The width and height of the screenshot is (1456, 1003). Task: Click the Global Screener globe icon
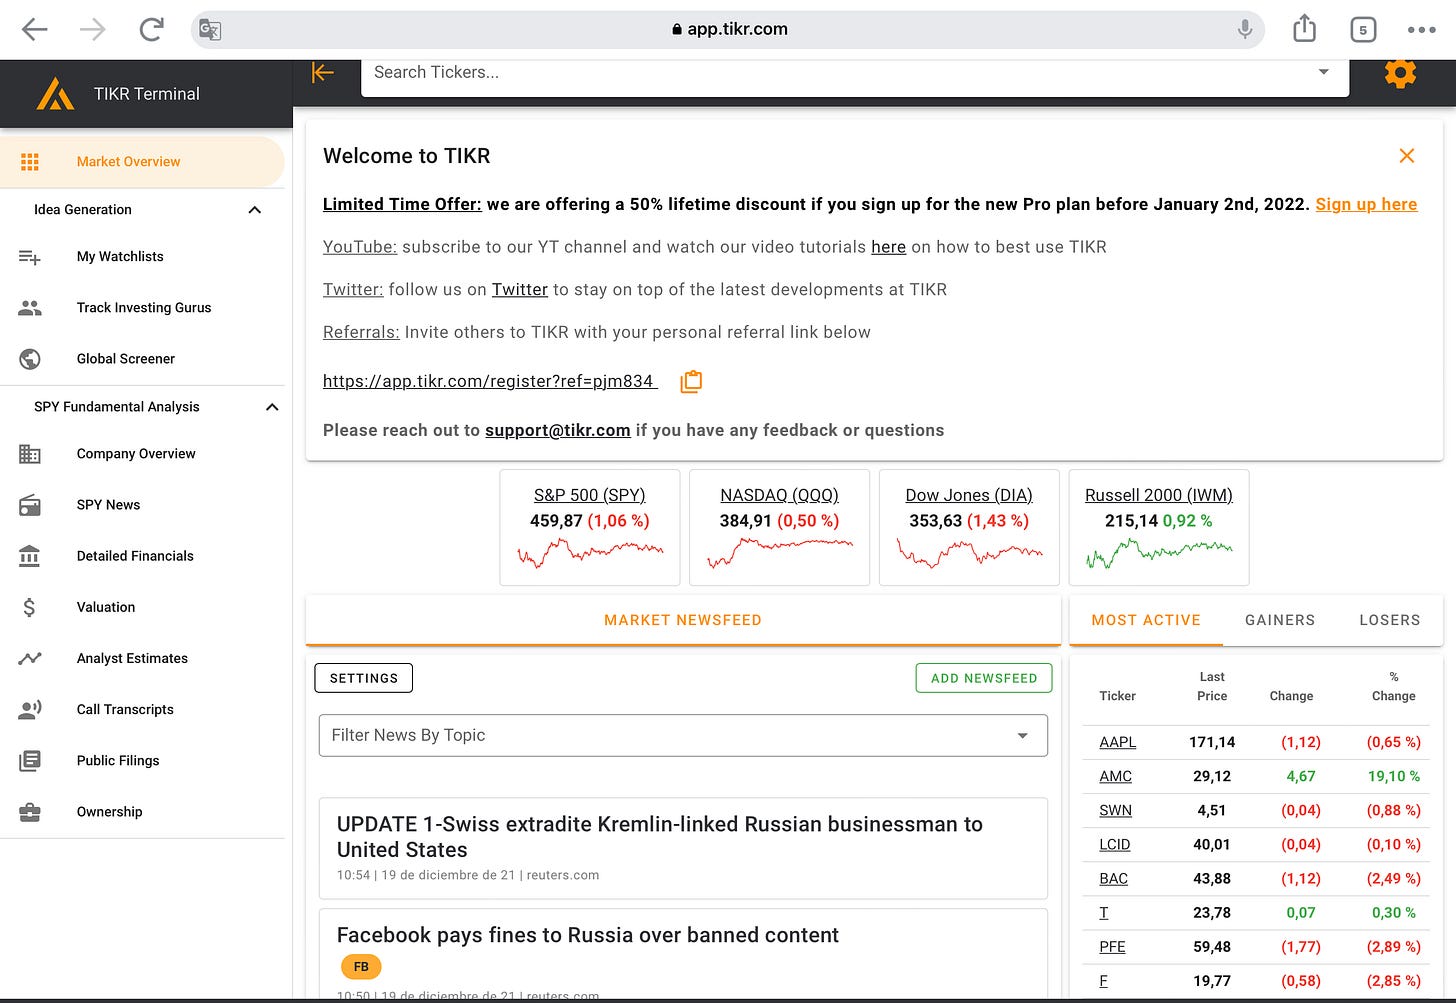pyautogui.click(x=30, y=359)
